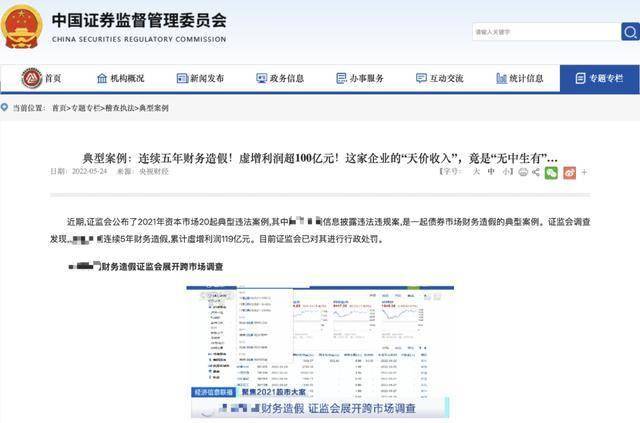Open the 新闻发布 navigation menu

click(200, 78)
